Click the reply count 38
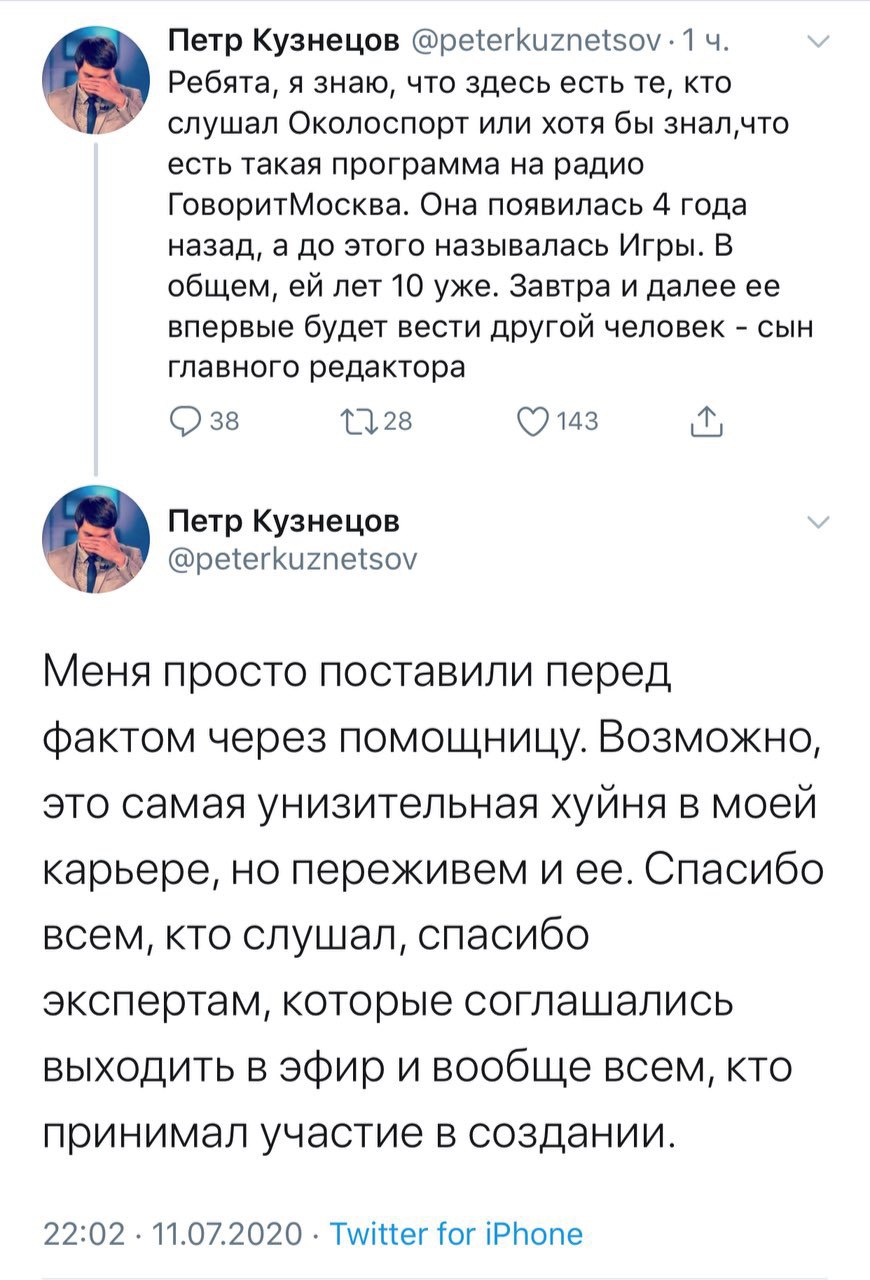This screenshot has width=870, height=1280. [224, 422]
